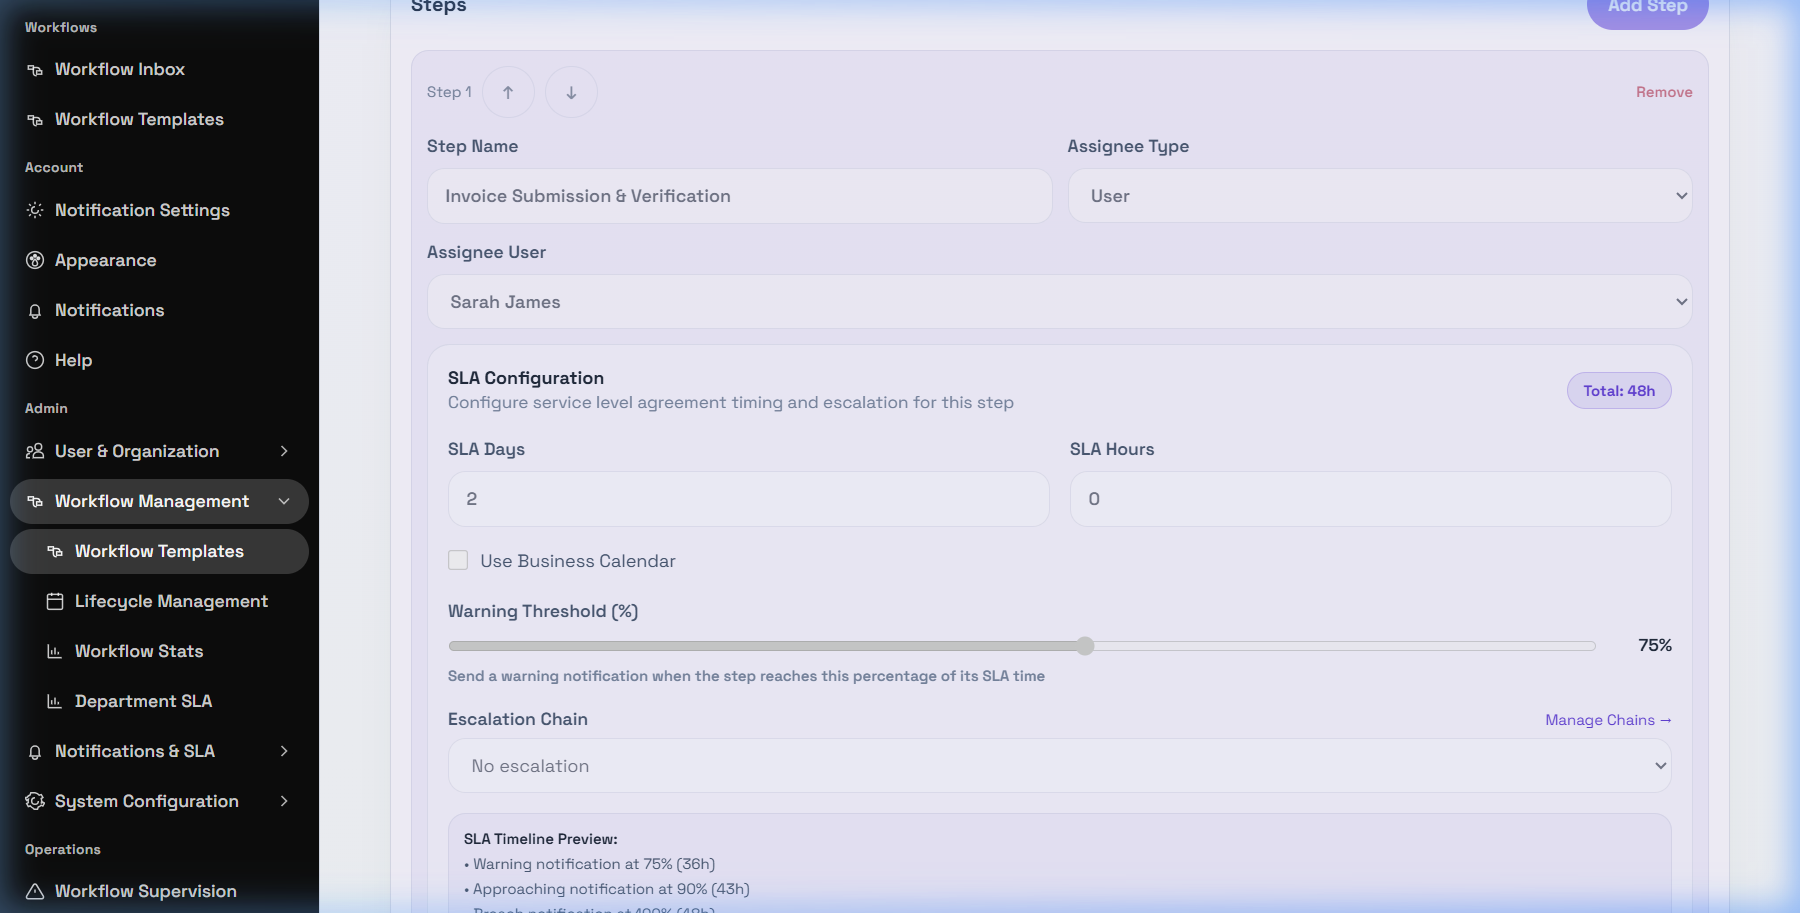The height and width of the screenshot is (913, 1800).
Task: Click the Workflow Supervision triangle icon
Action: [x=35, y=891]
